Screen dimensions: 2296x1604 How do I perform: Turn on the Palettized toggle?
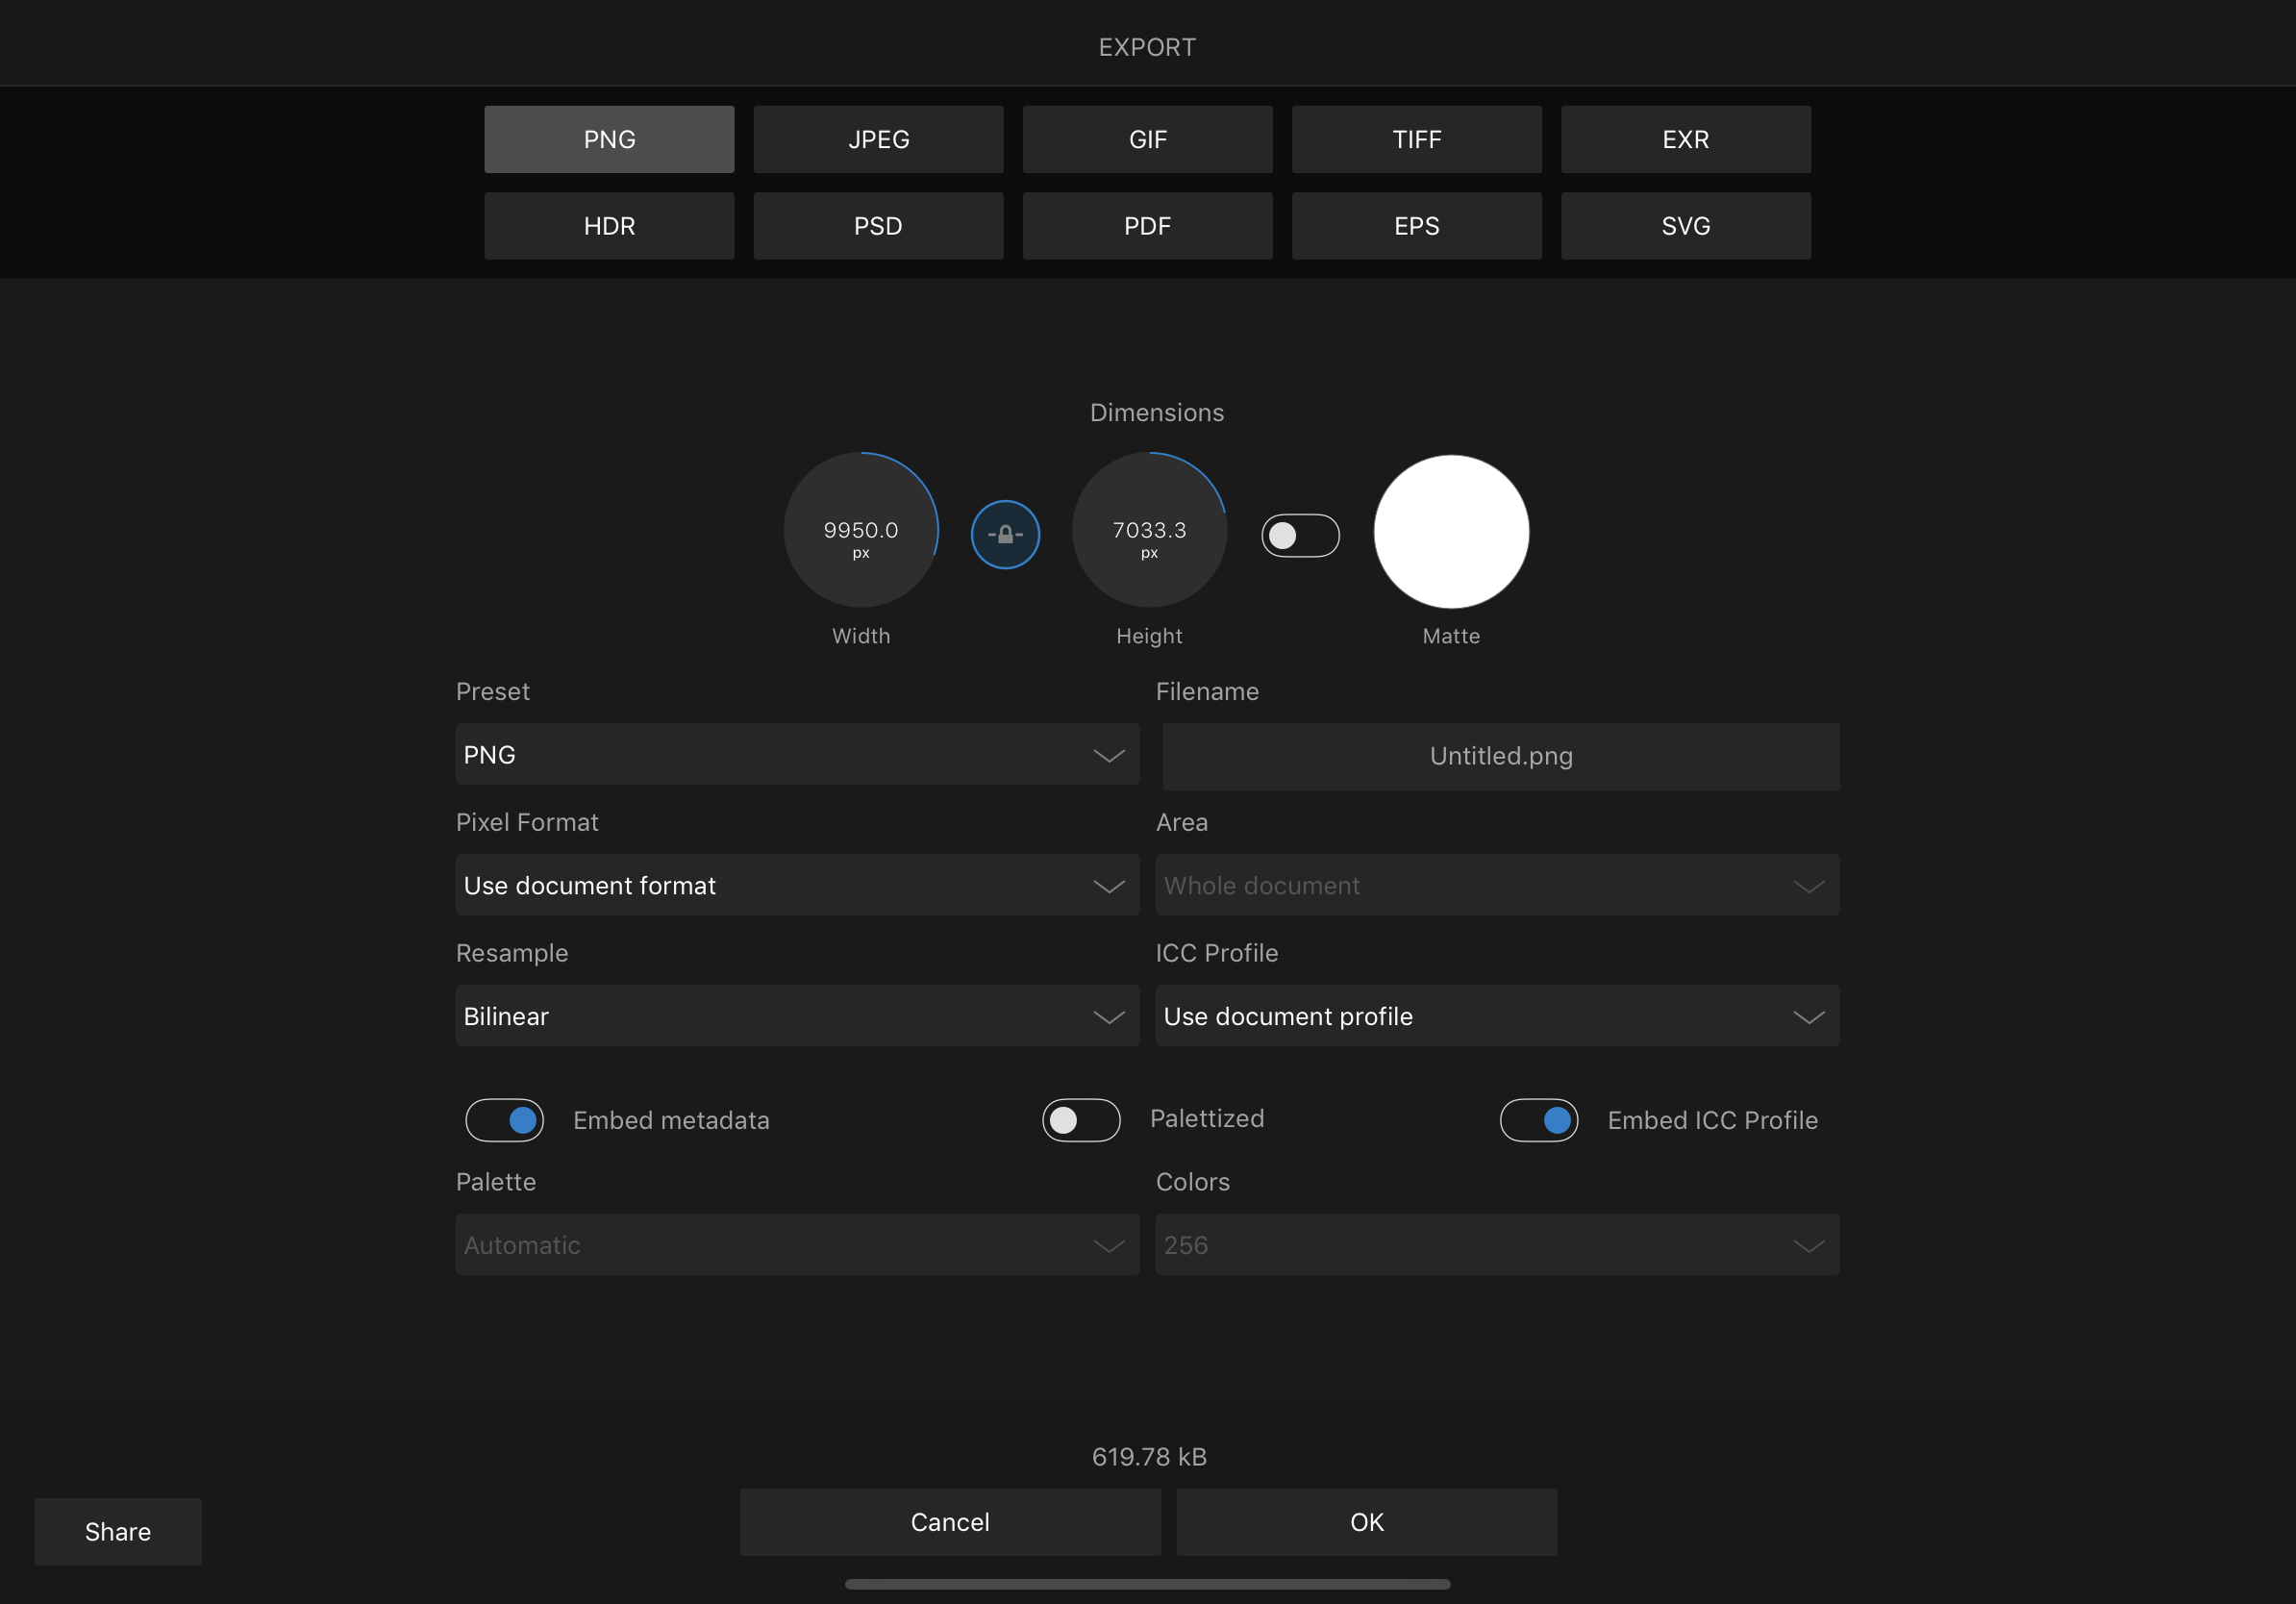[x=1081, y=1120]
